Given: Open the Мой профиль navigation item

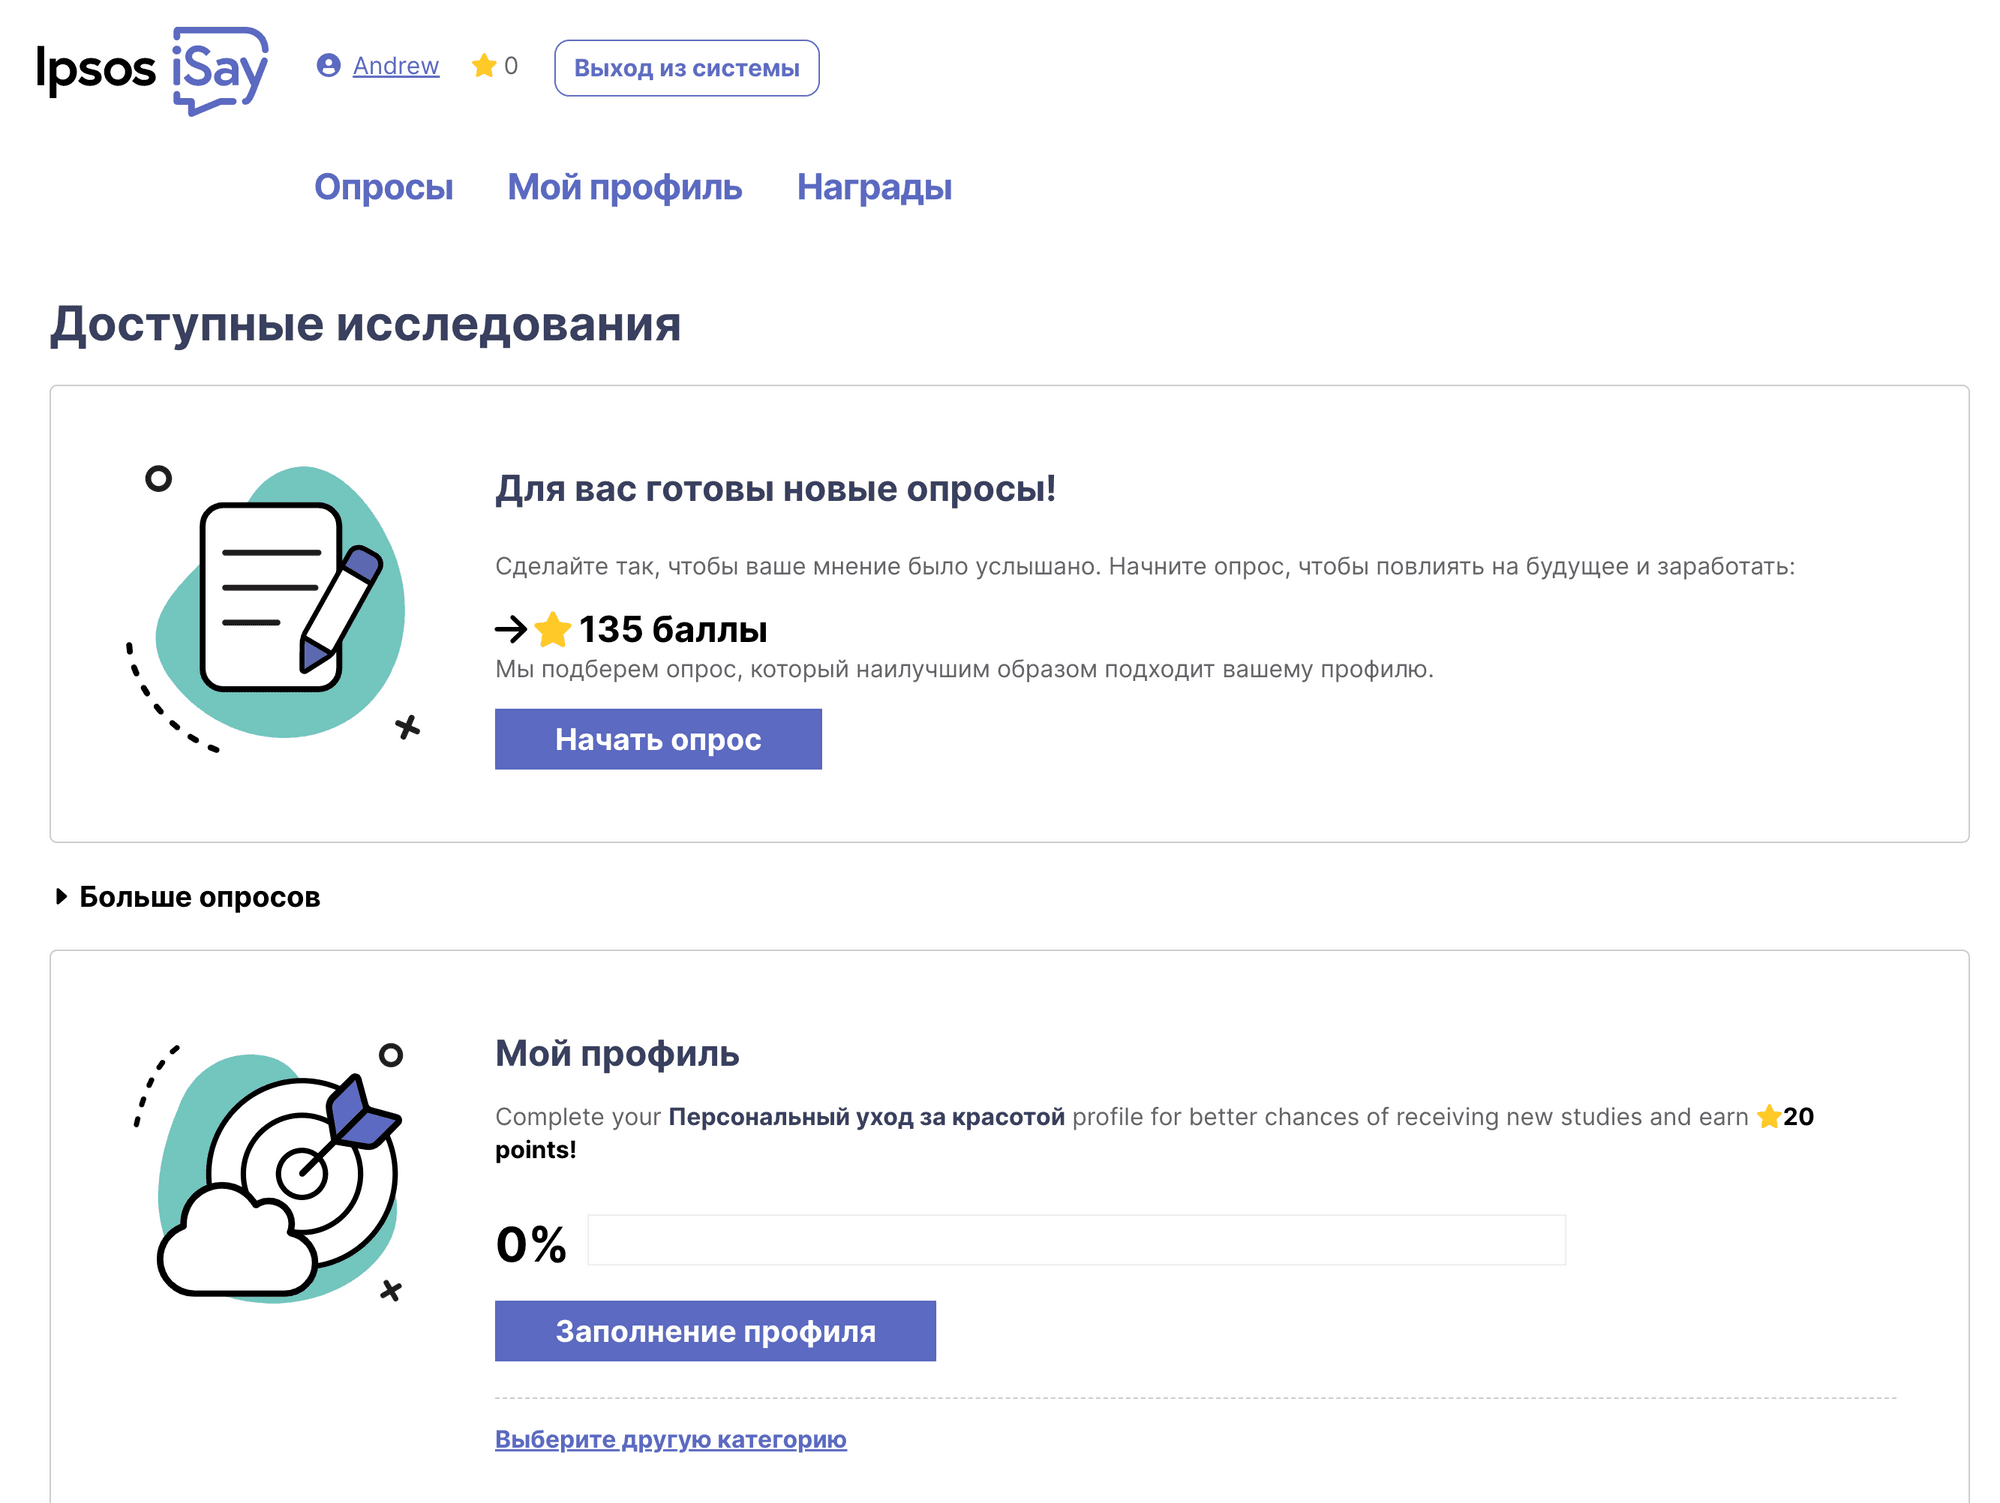Looking at the screenshot, I should pyautogui.click(x=624, y=186).
